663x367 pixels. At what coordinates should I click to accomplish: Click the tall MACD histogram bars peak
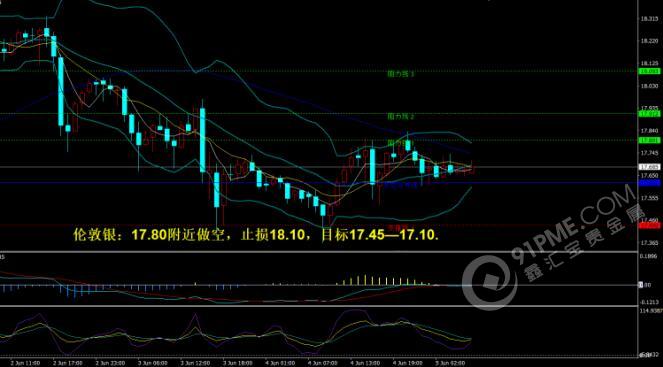coord(365,279)
